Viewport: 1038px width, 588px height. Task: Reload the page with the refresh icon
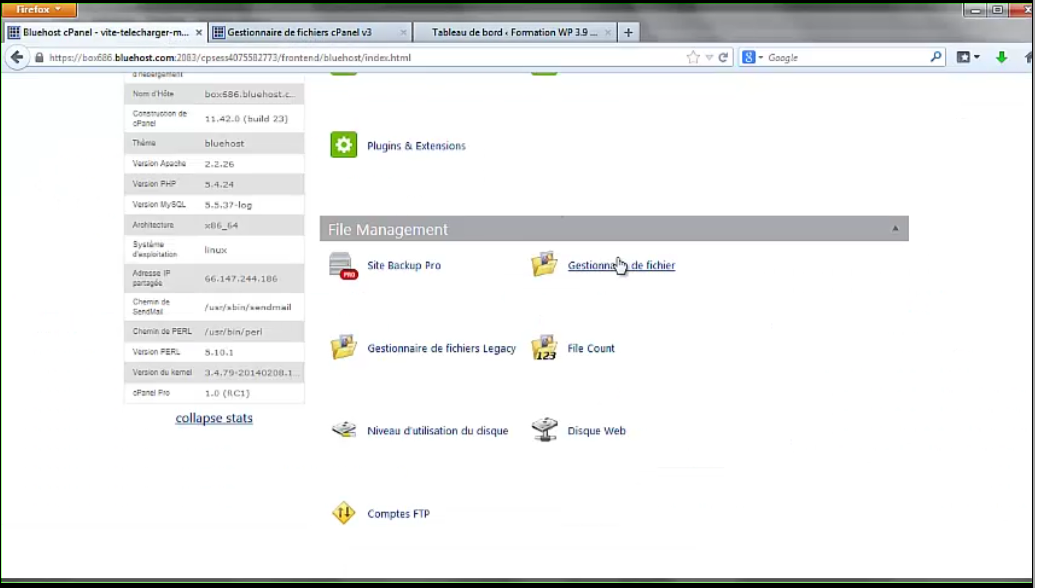[x=724, y=58]
